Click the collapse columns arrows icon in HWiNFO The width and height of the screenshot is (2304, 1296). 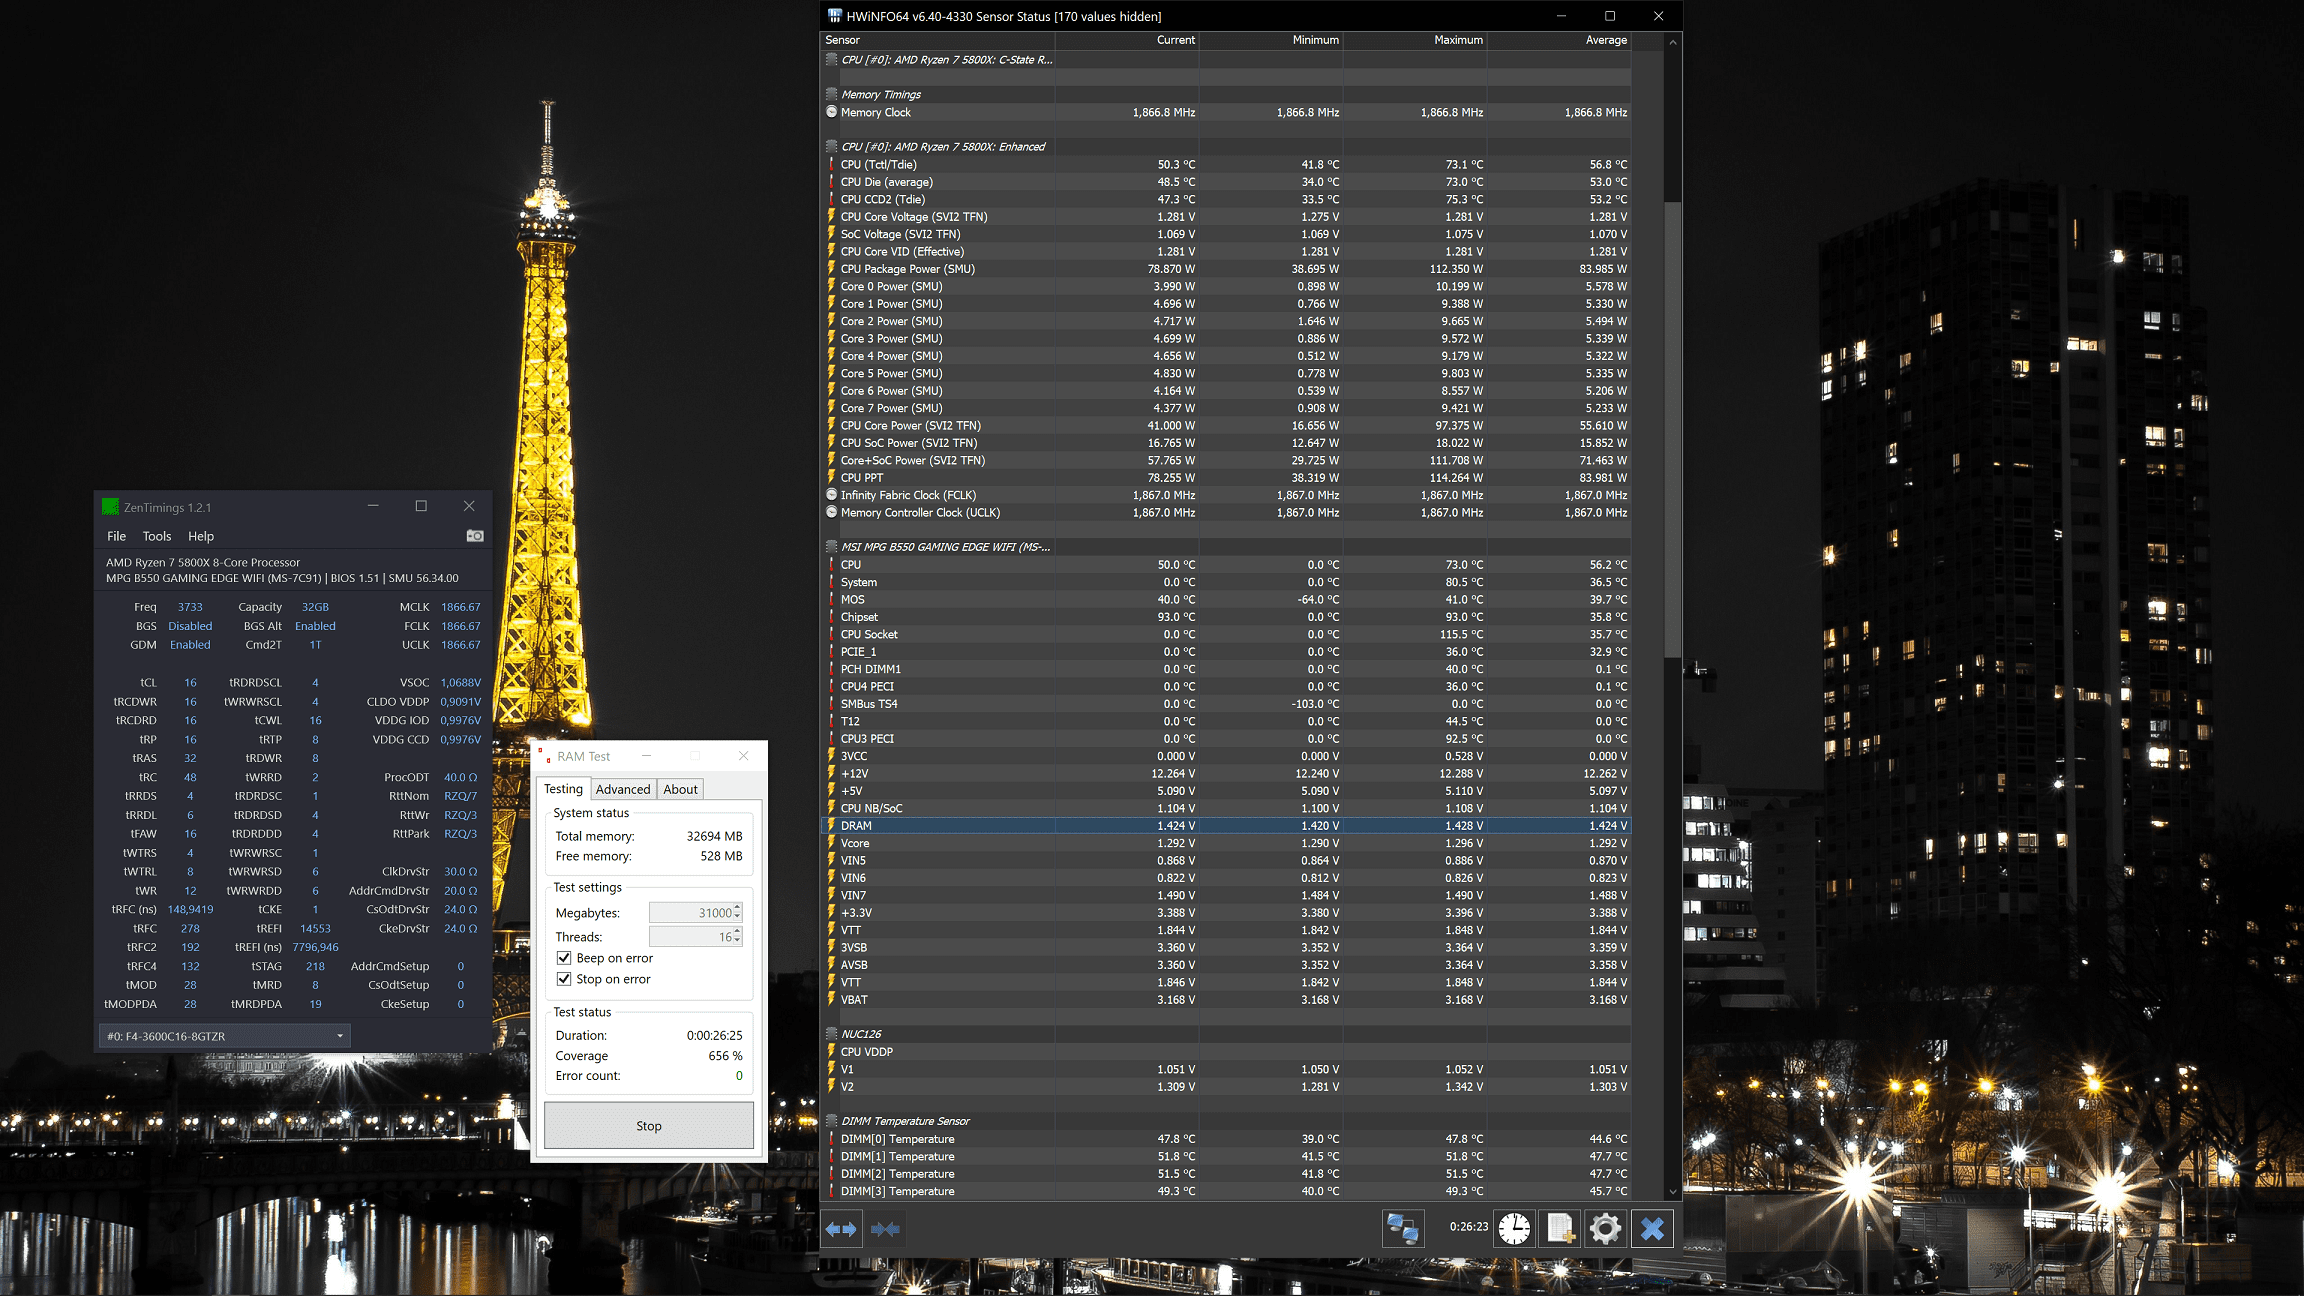885,1228
